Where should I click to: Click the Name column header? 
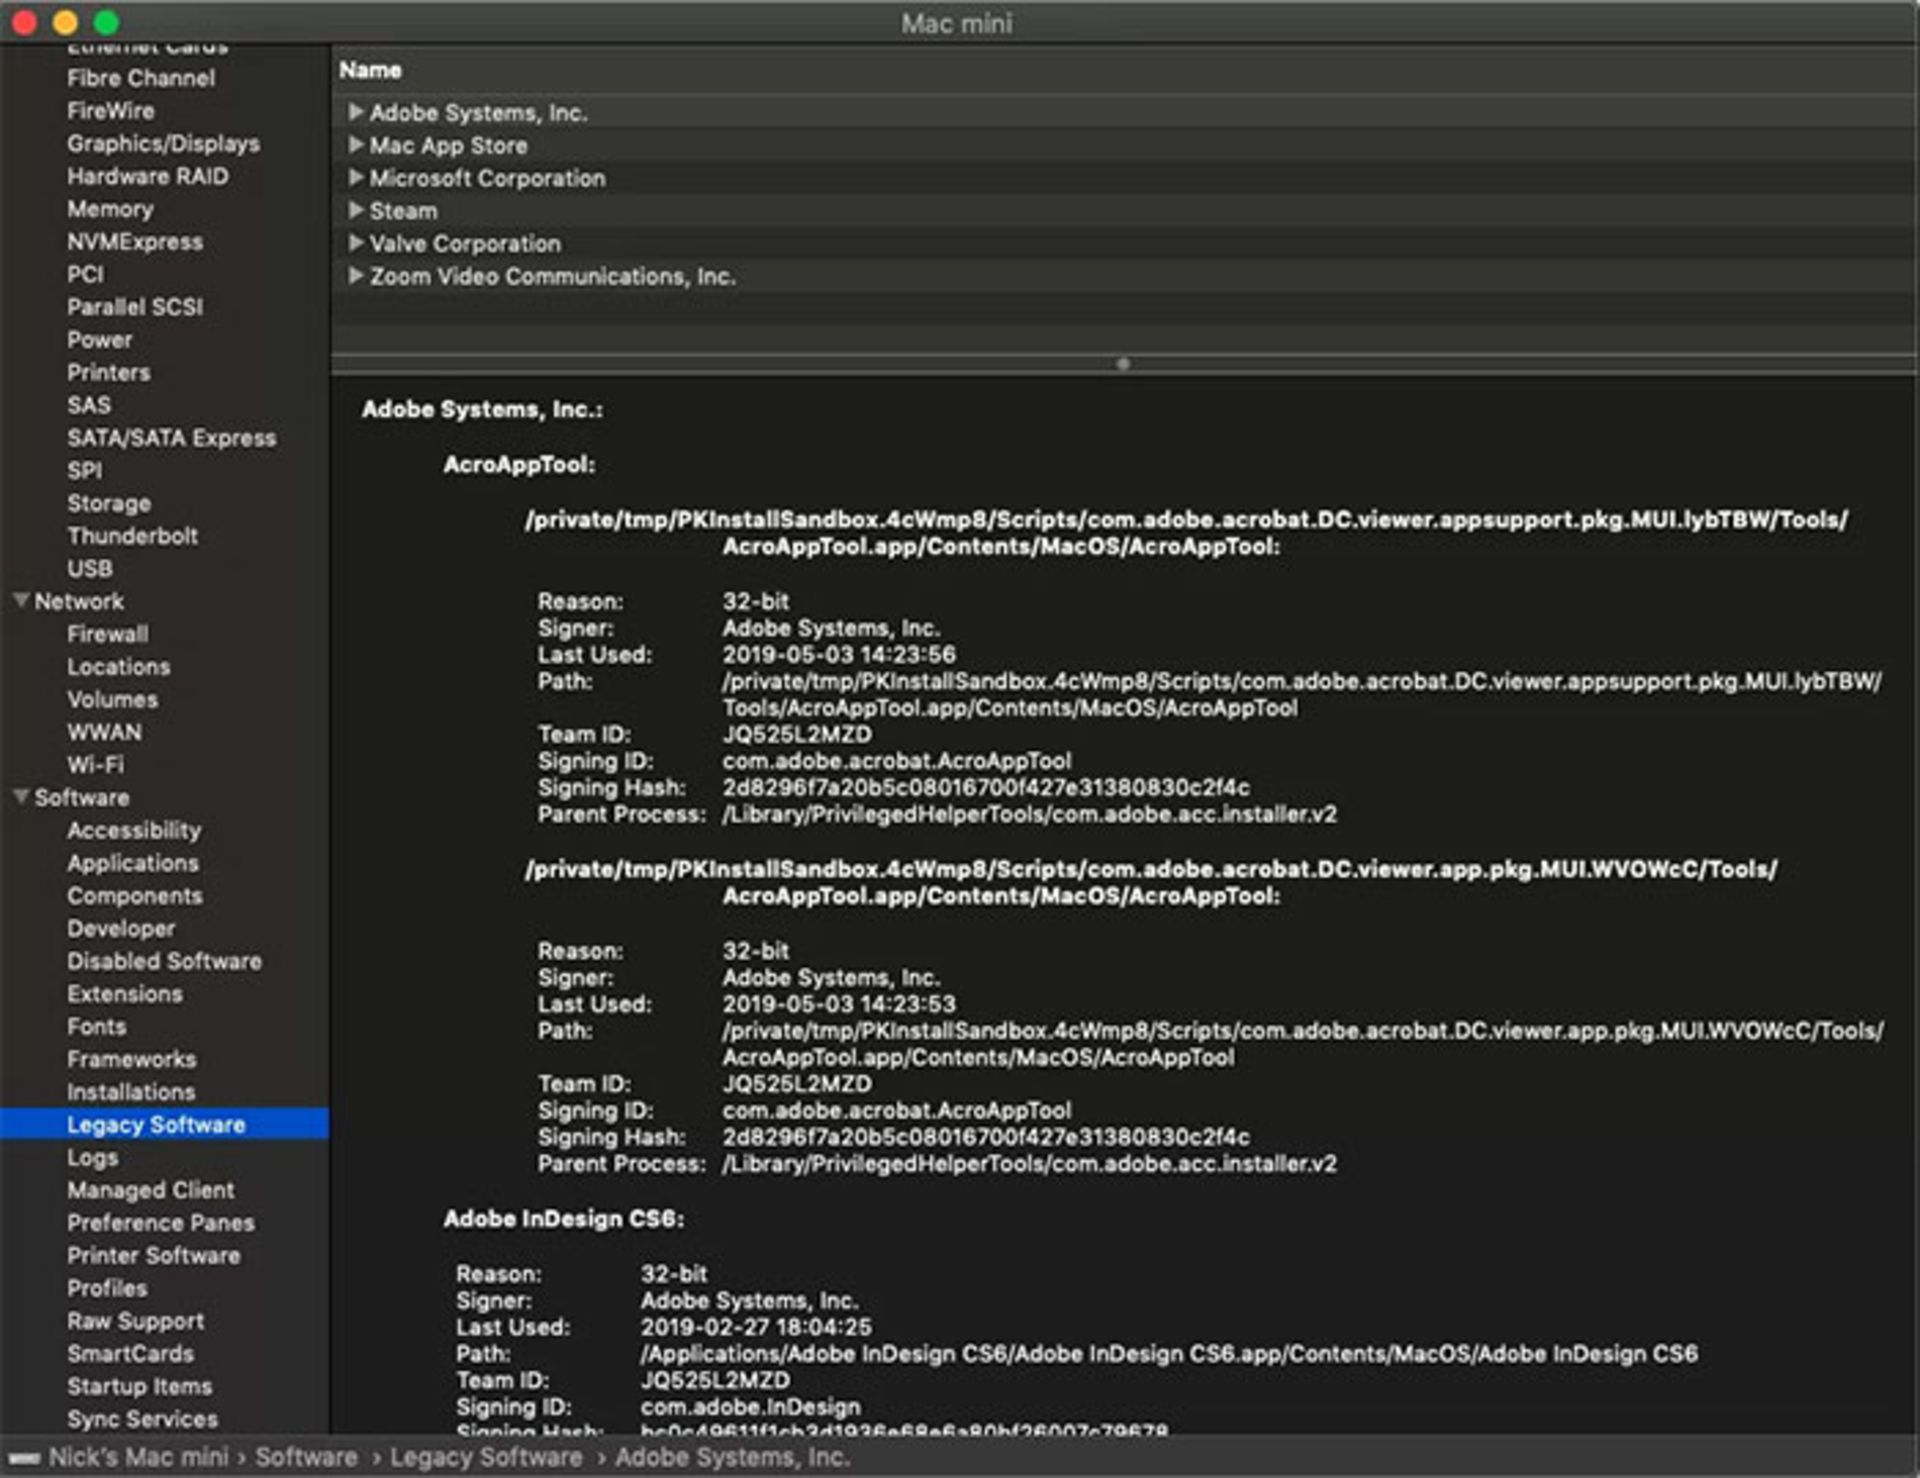coord(370,70)
